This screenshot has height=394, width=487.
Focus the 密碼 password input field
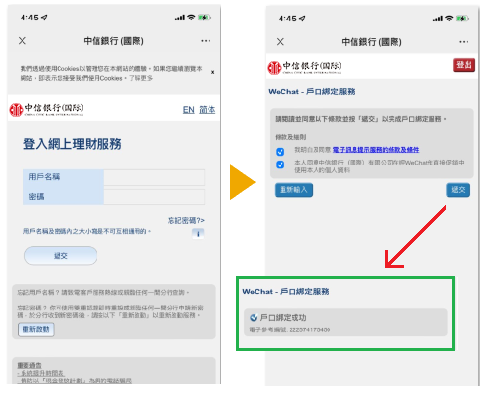click(154, 197)
